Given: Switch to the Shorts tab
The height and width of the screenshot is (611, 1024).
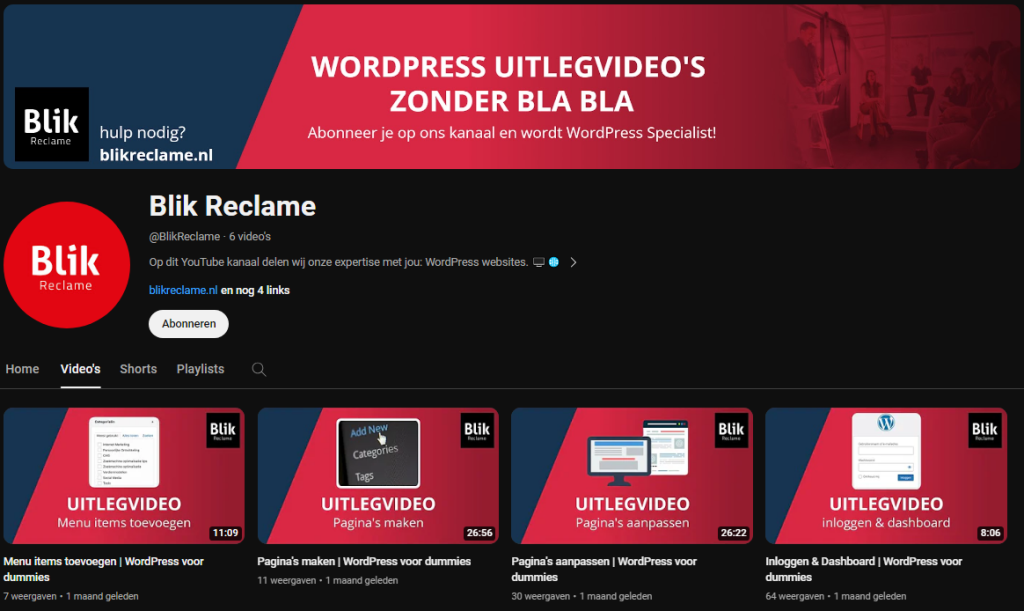Looking at the screenshot, I should 138,369.
